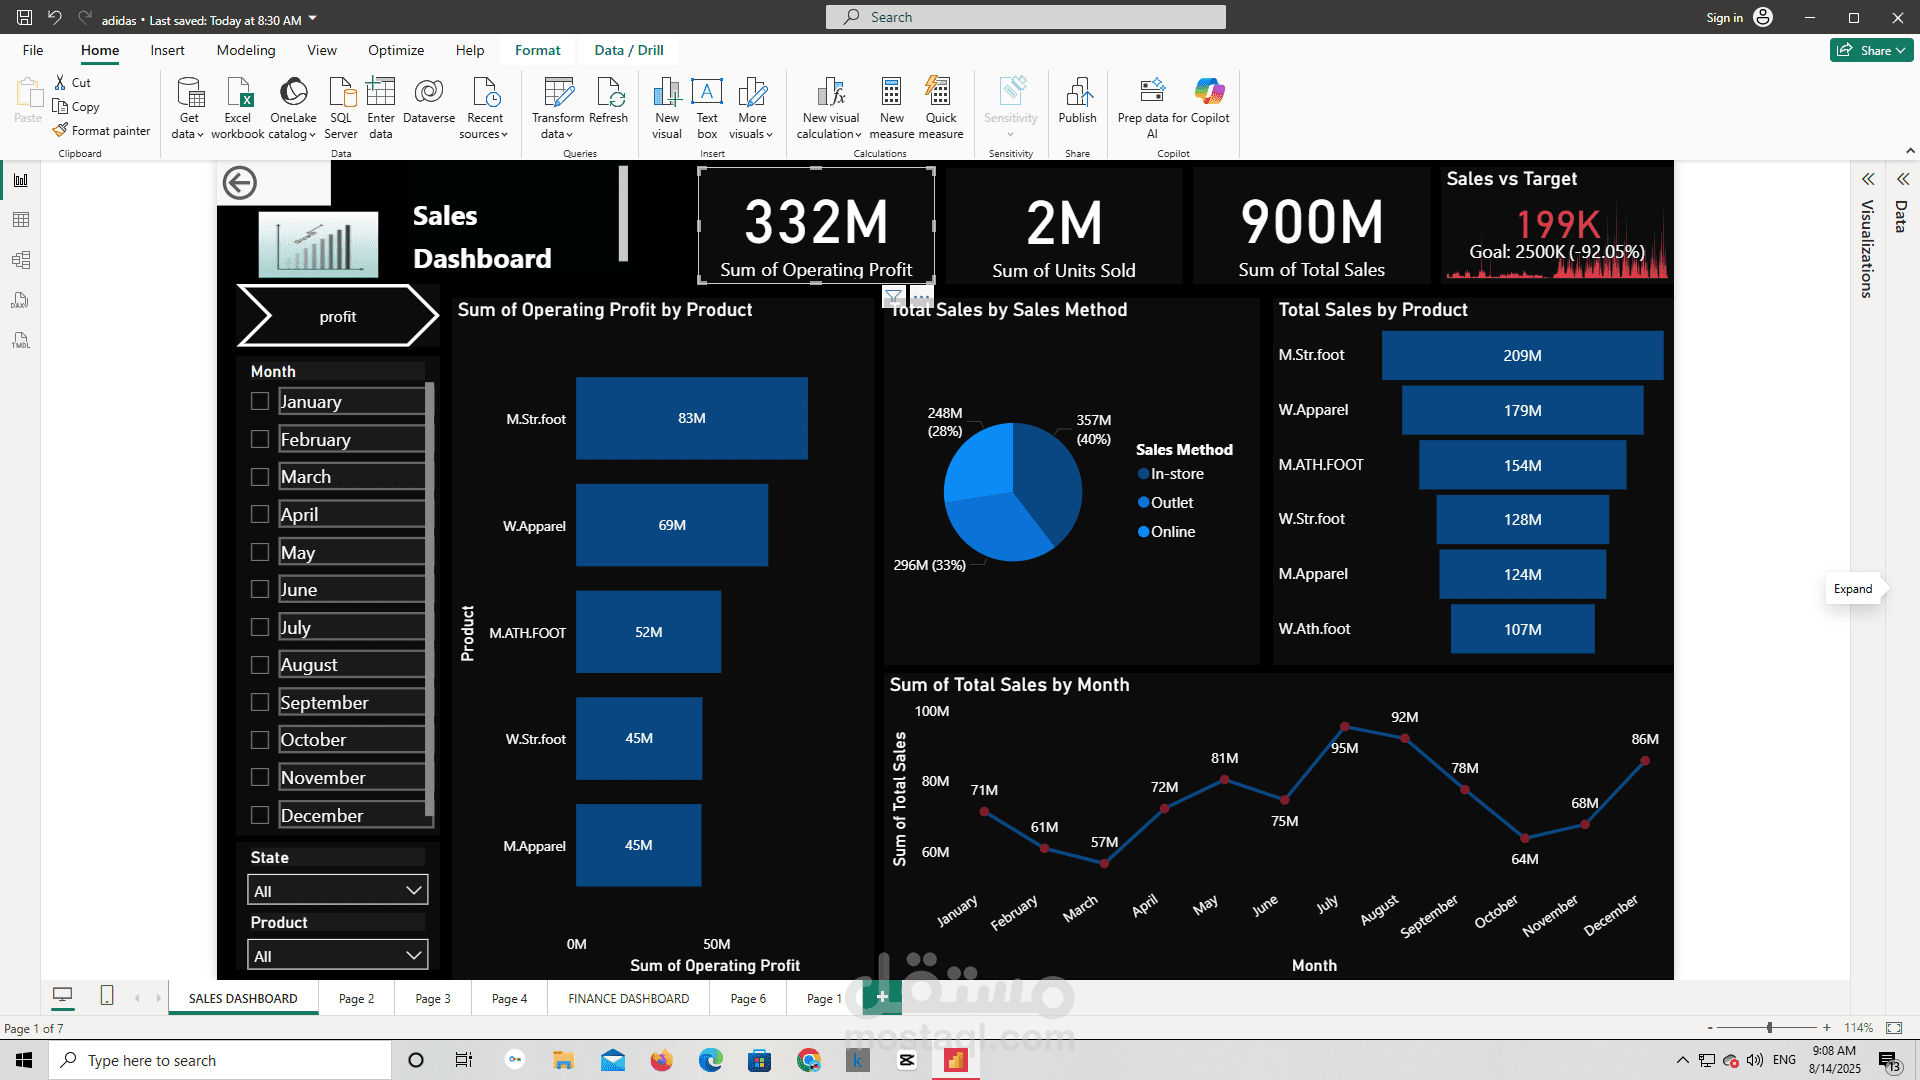Switch to Report view in left sidebar
The height and width of the screenshot is (1080, 1920).
click(x=21, y=180)
